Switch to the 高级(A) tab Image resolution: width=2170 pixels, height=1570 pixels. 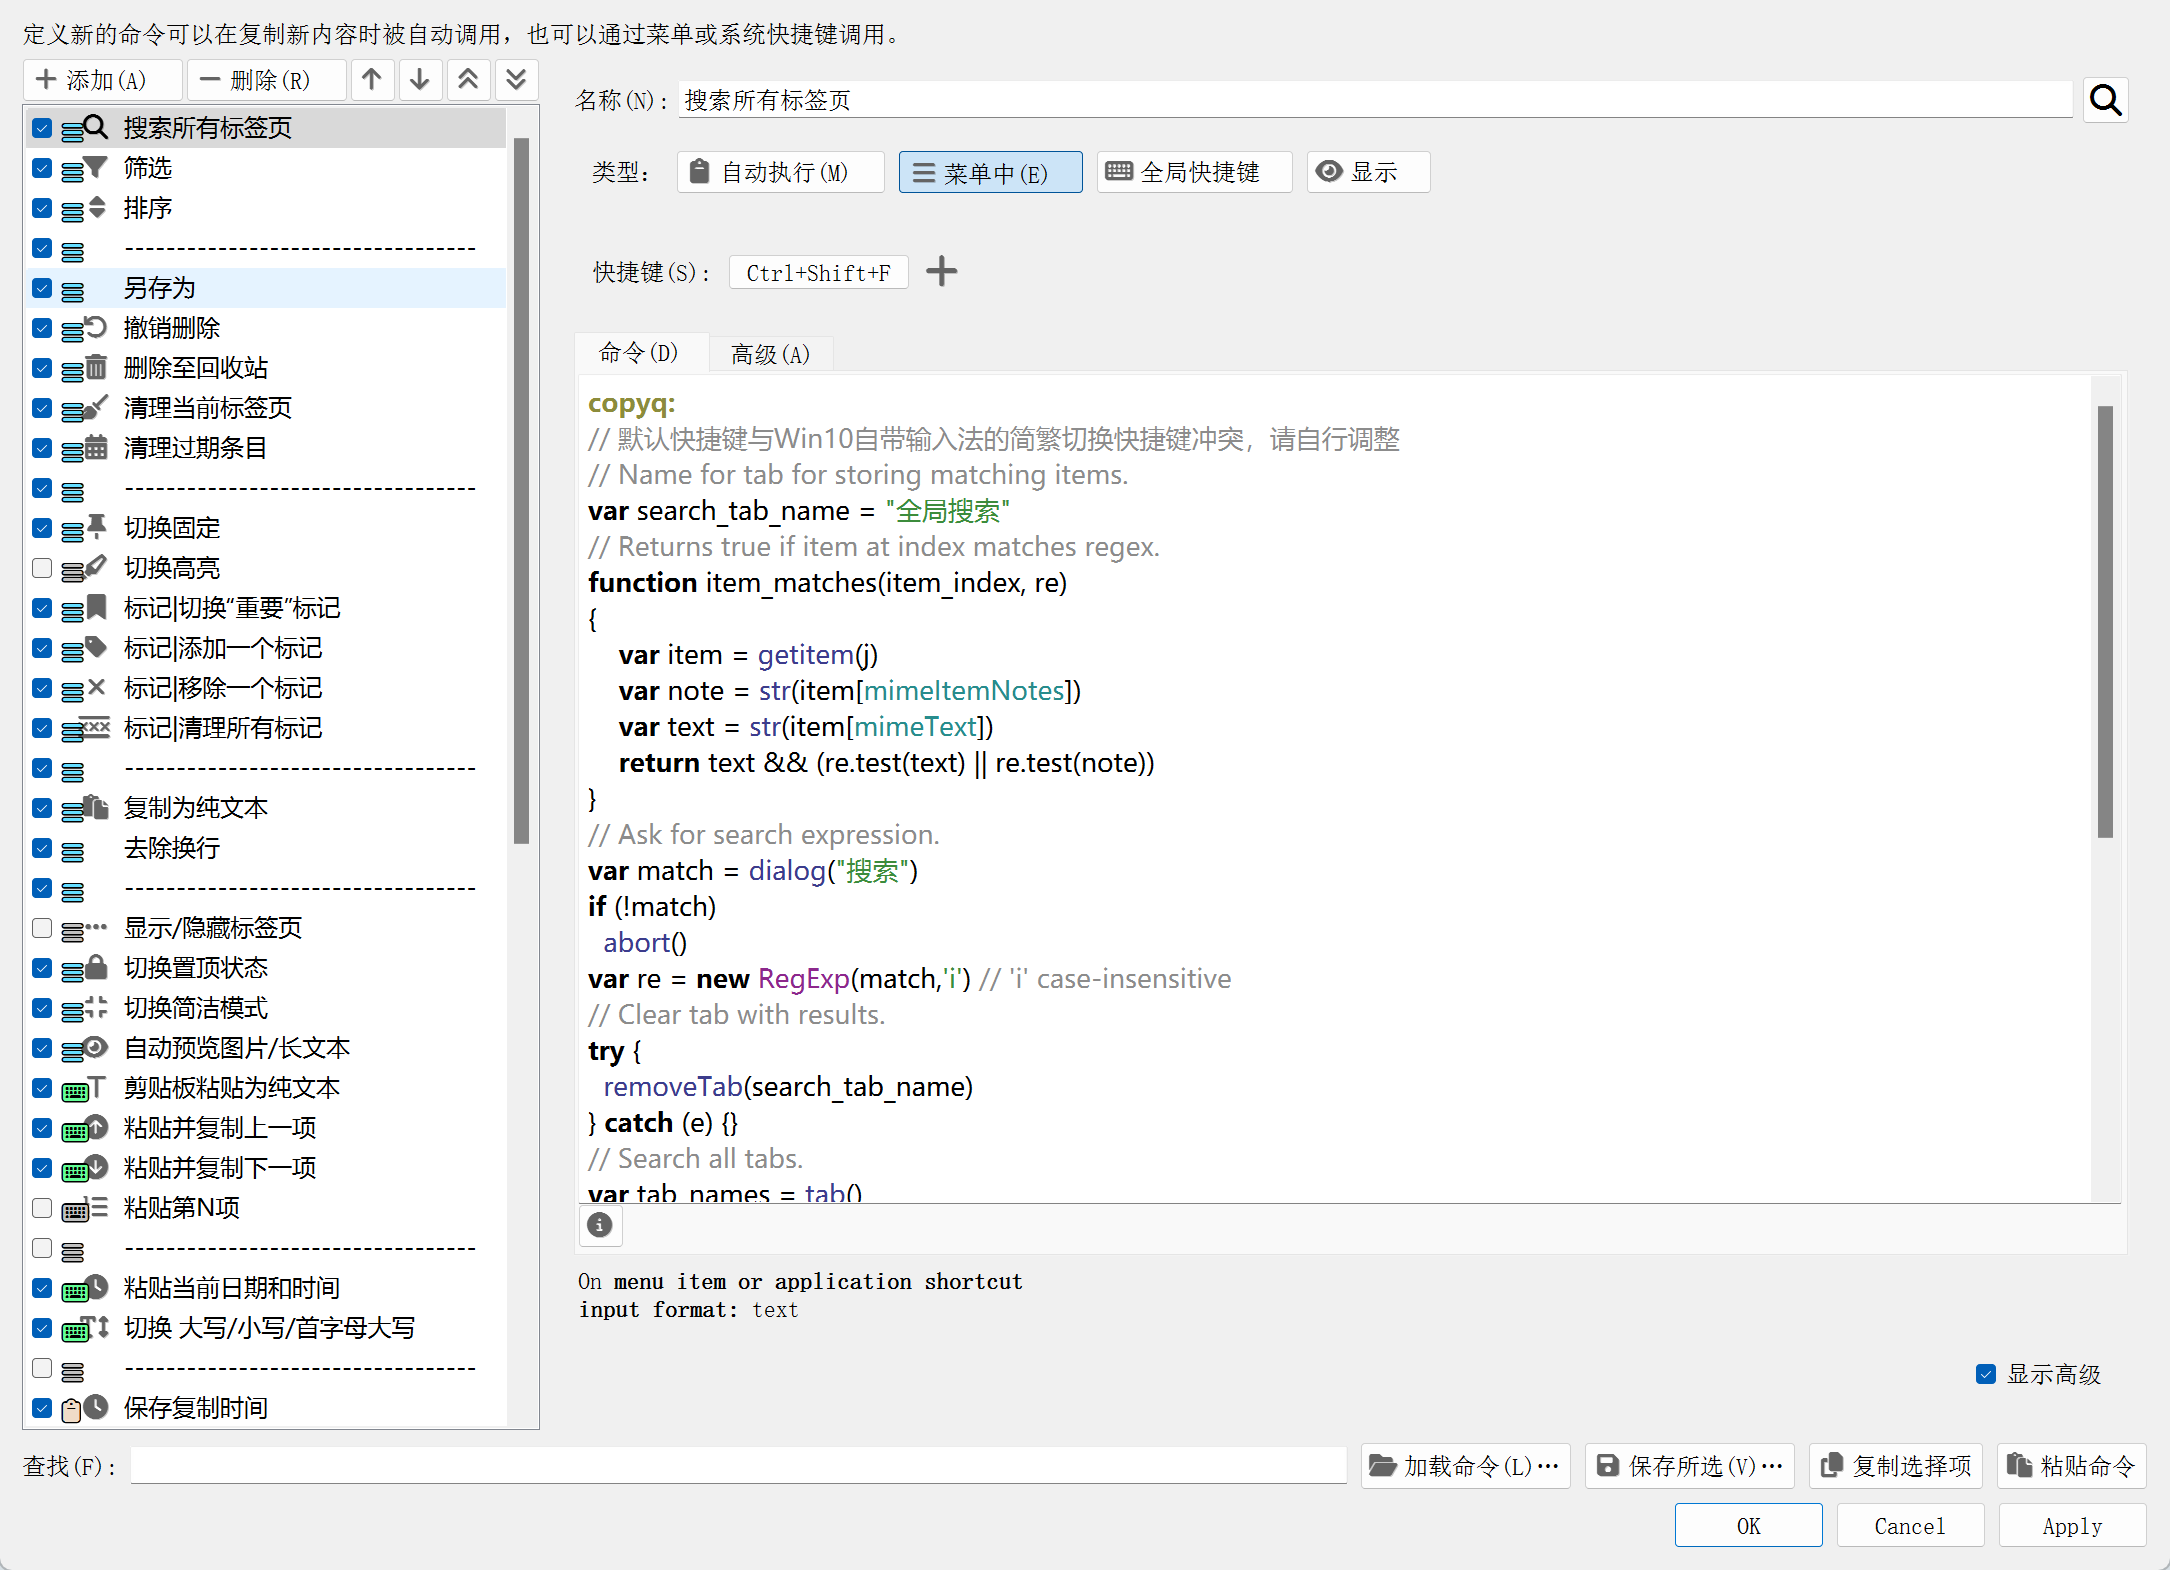(770, 354)
